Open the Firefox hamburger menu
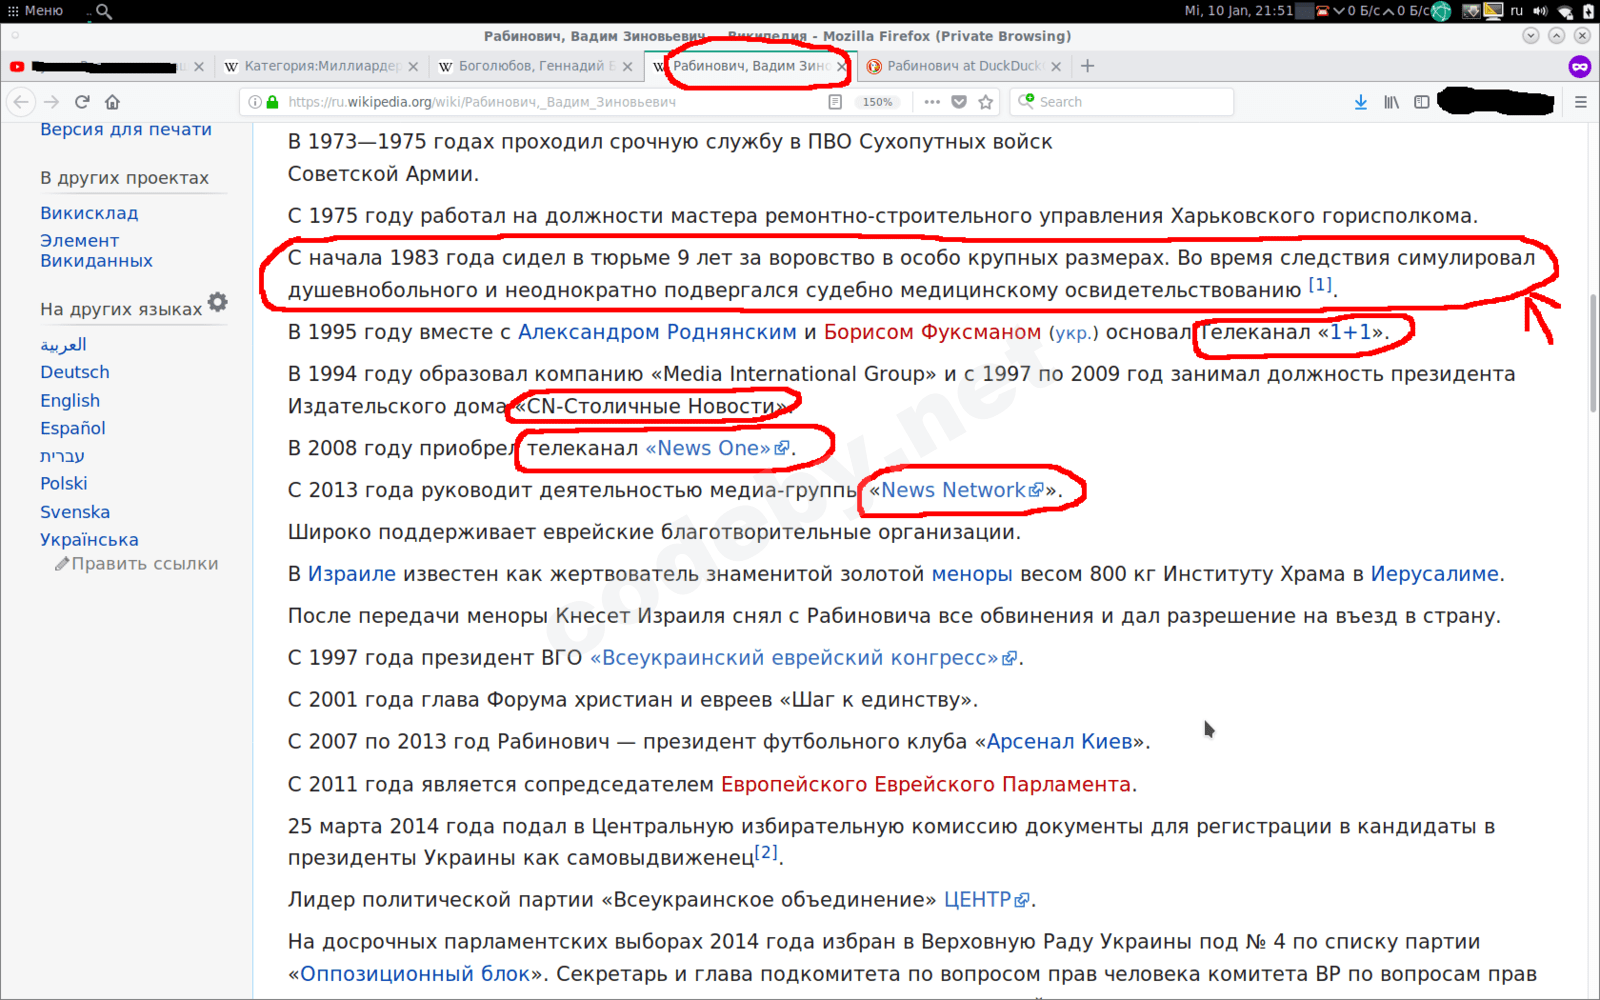Screen dimensions: 1600x1000 (x=1582, y=101)
